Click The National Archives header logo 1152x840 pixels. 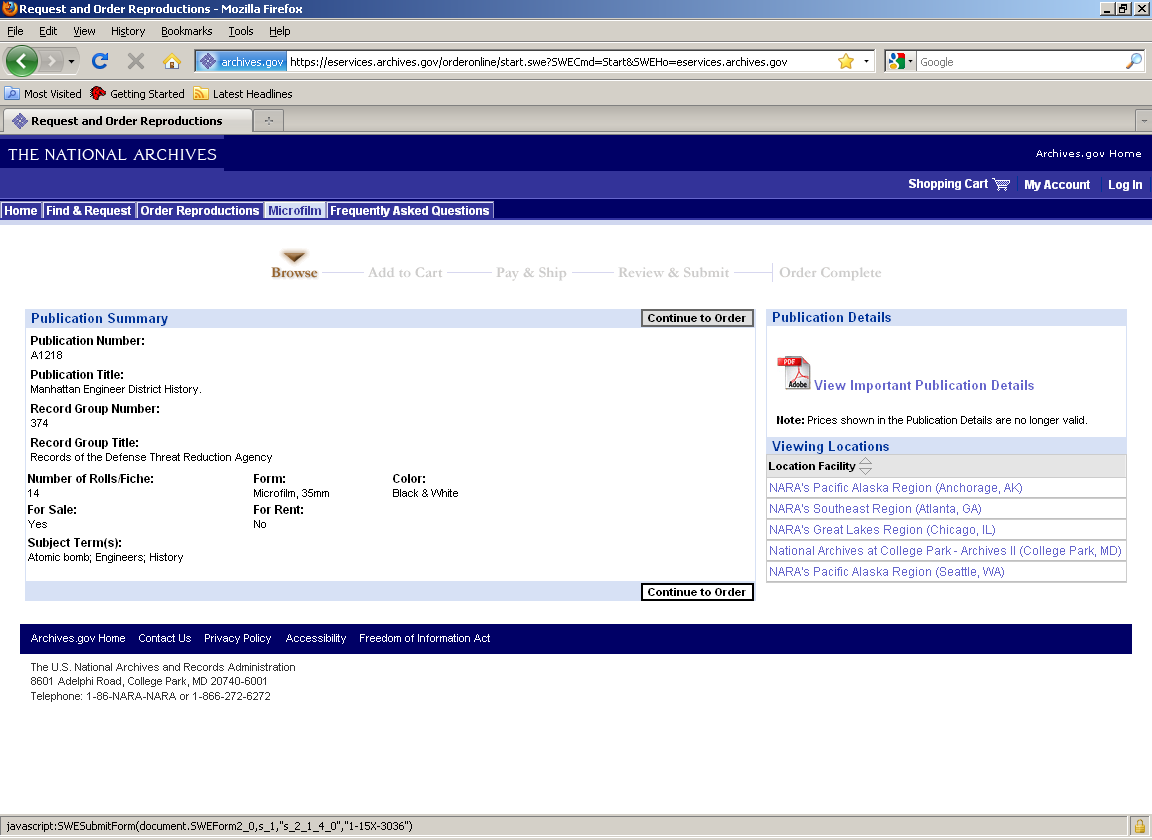point(112,154)
